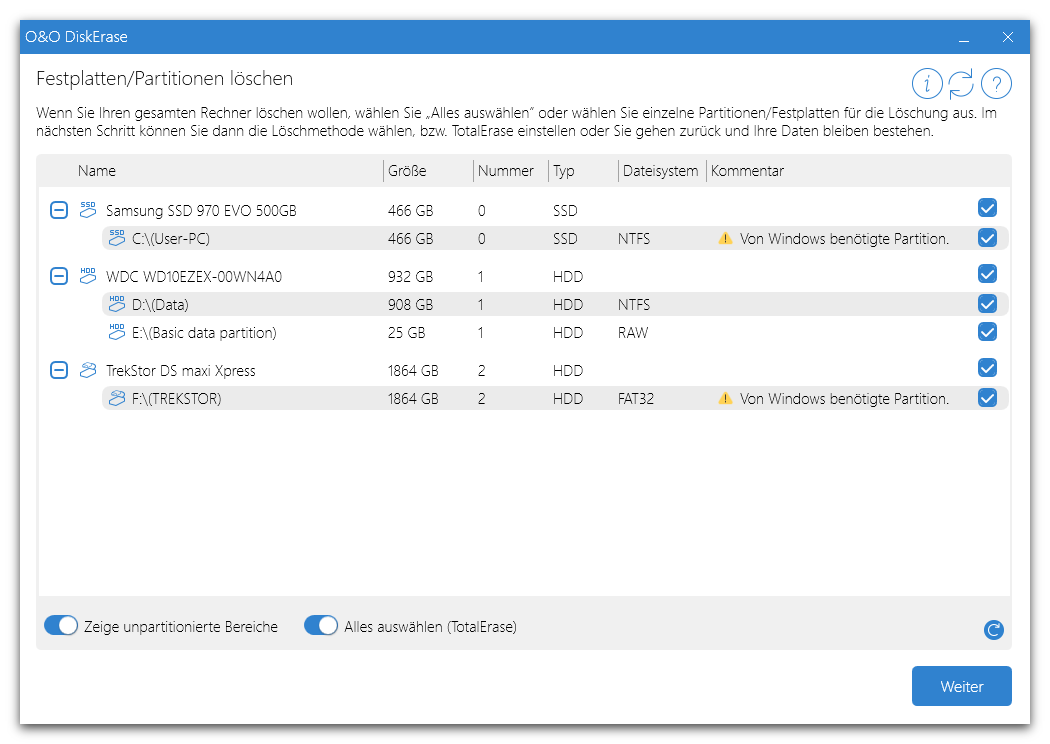Click the D:\(Data) partition HDD icon

[x=117, y=304]
